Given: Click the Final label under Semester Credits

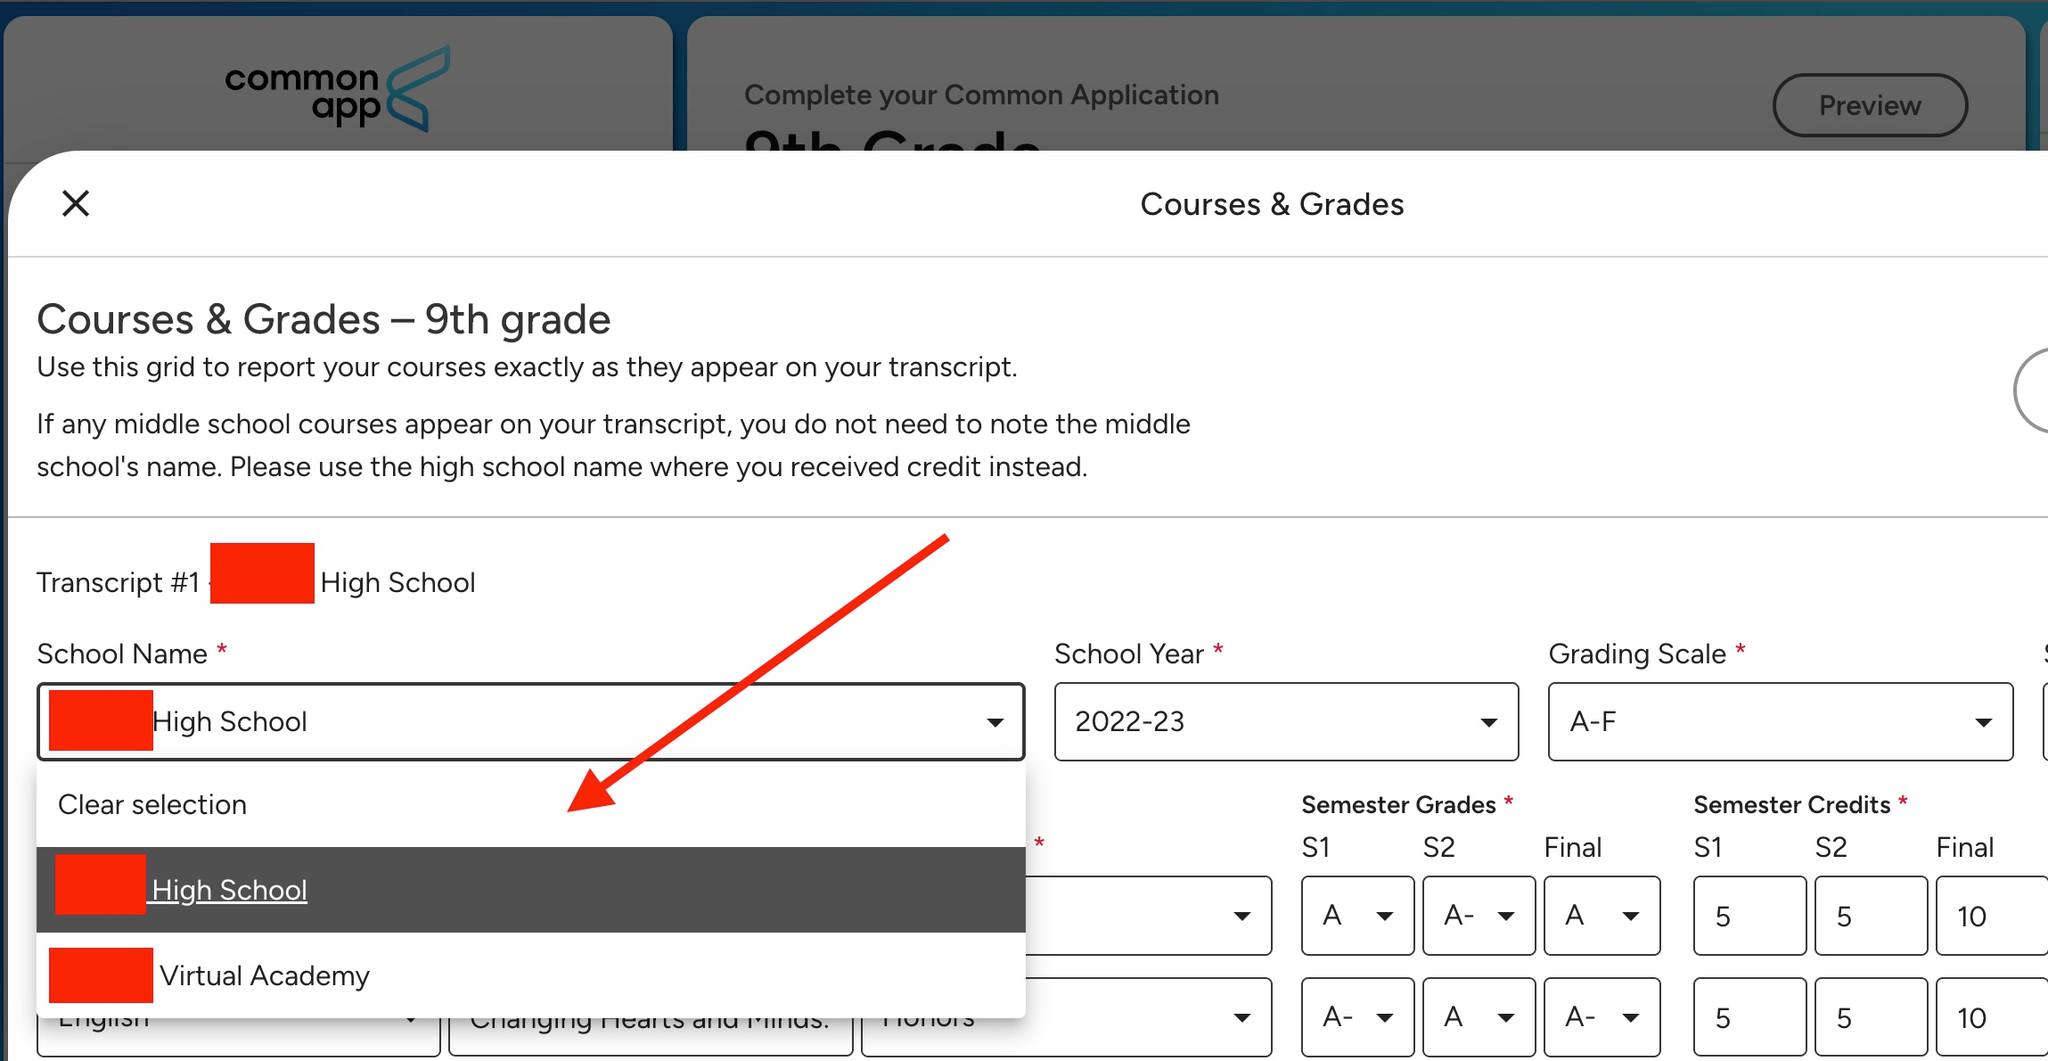Looking at the screenshot, I should coord(1965,848).
